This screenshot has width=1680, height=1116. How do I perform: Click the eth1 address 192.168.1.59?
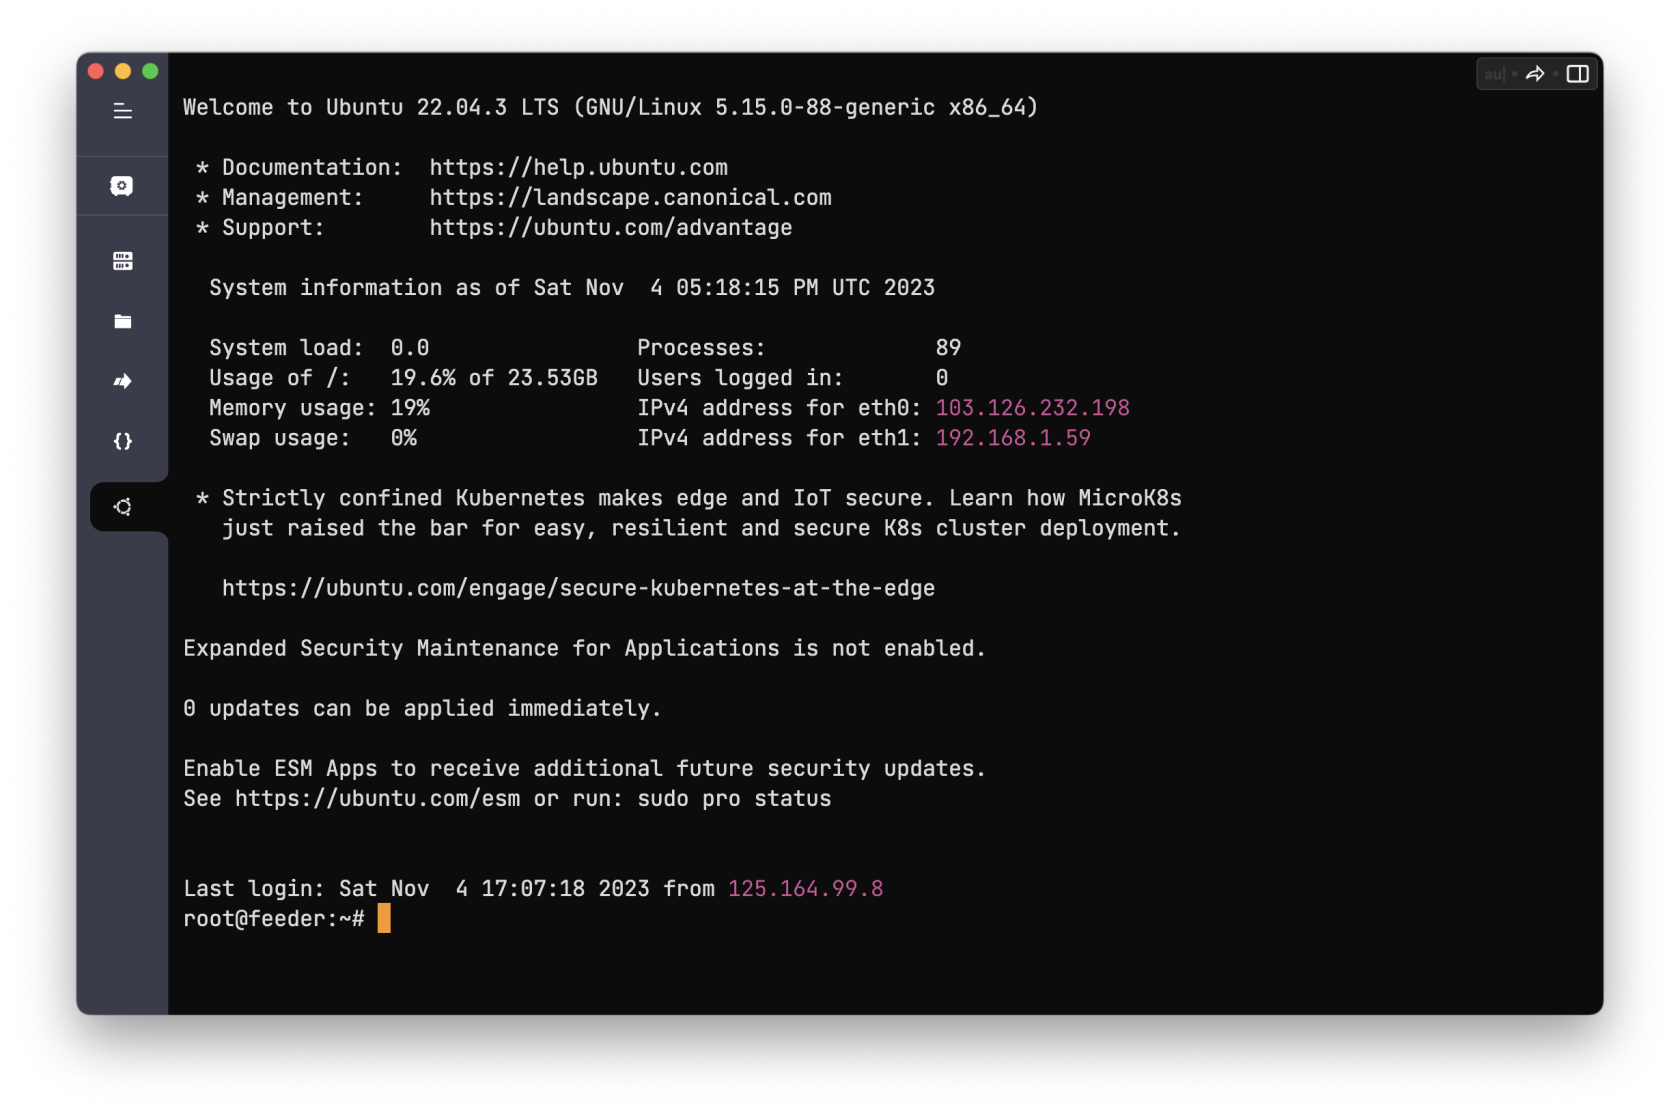pos(1013,438)
